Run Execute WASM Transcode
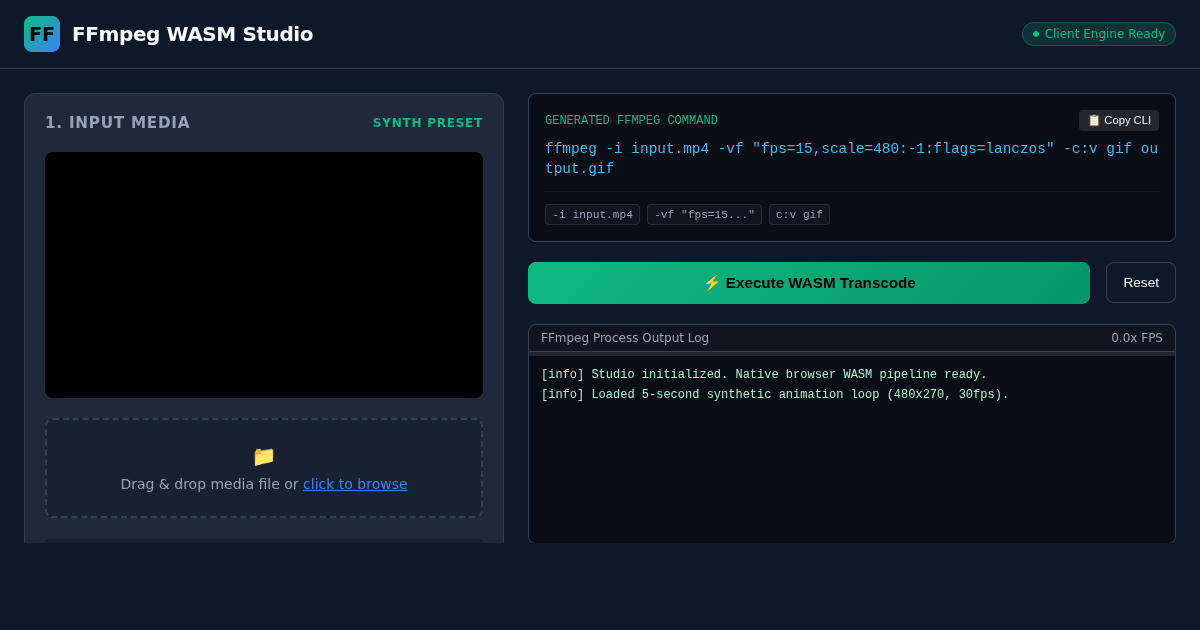The image size is (1200, 630). coord(809,283)
